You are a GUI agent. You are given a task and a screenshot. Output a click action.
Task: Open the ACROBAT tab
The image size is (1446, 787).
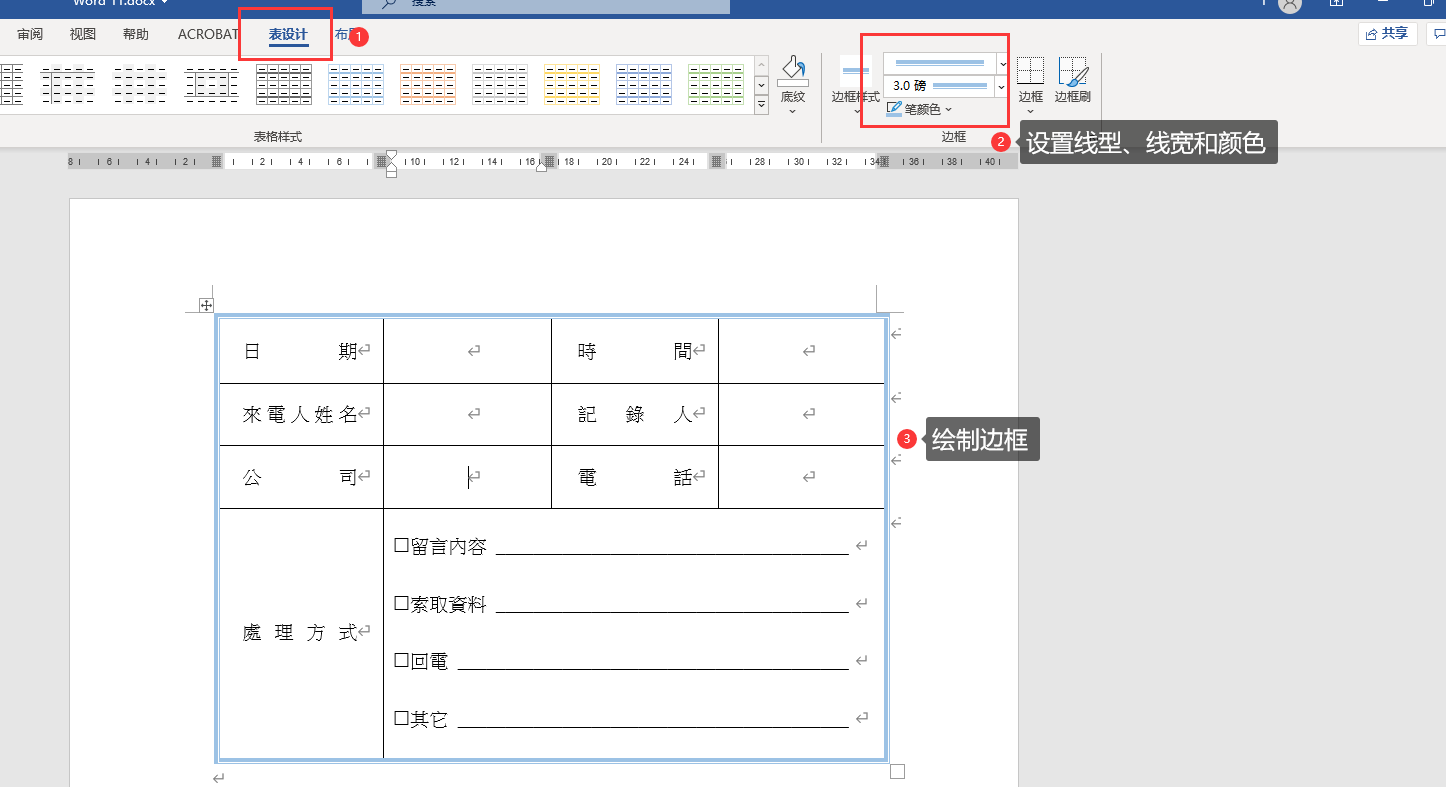coord(207,35)
